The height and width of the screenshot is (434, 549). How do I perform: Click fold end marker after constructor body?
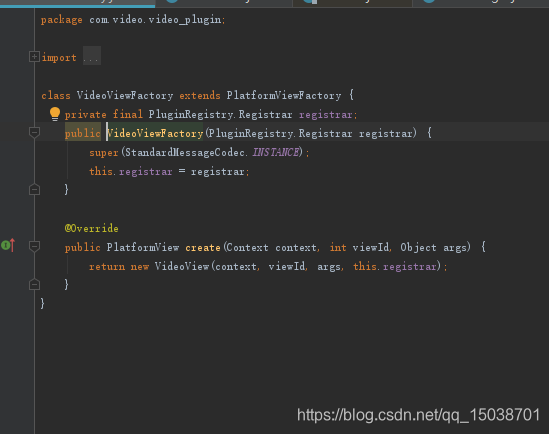point(34,190)
